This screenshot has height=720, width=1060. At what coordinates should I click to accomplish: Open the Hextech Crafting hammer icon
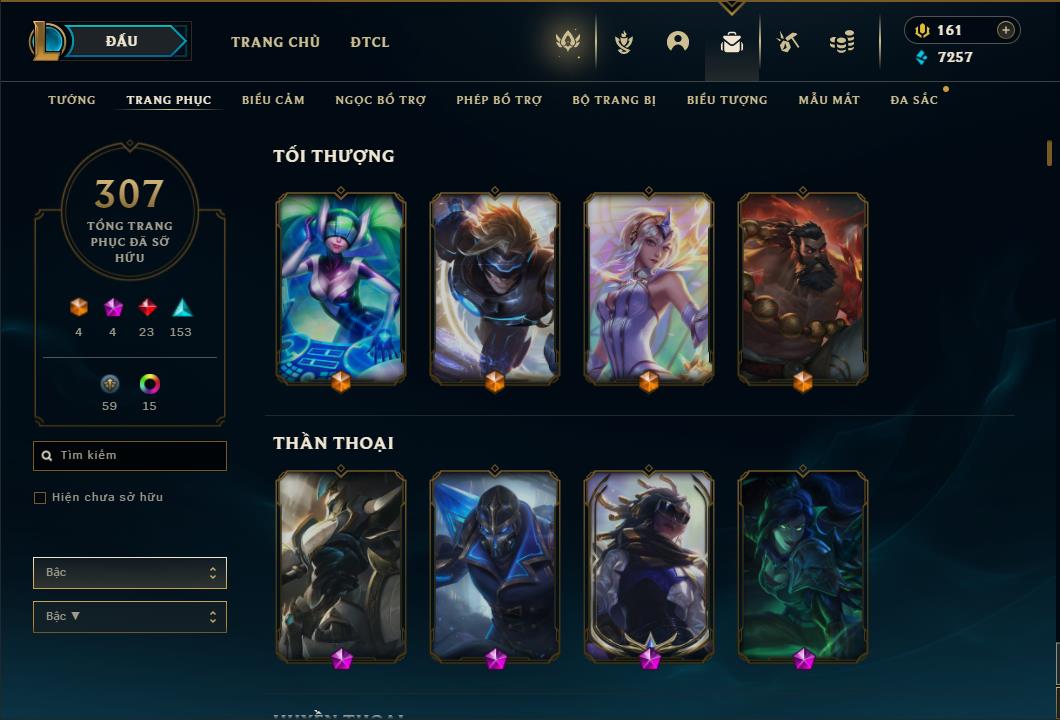point(788,42)
